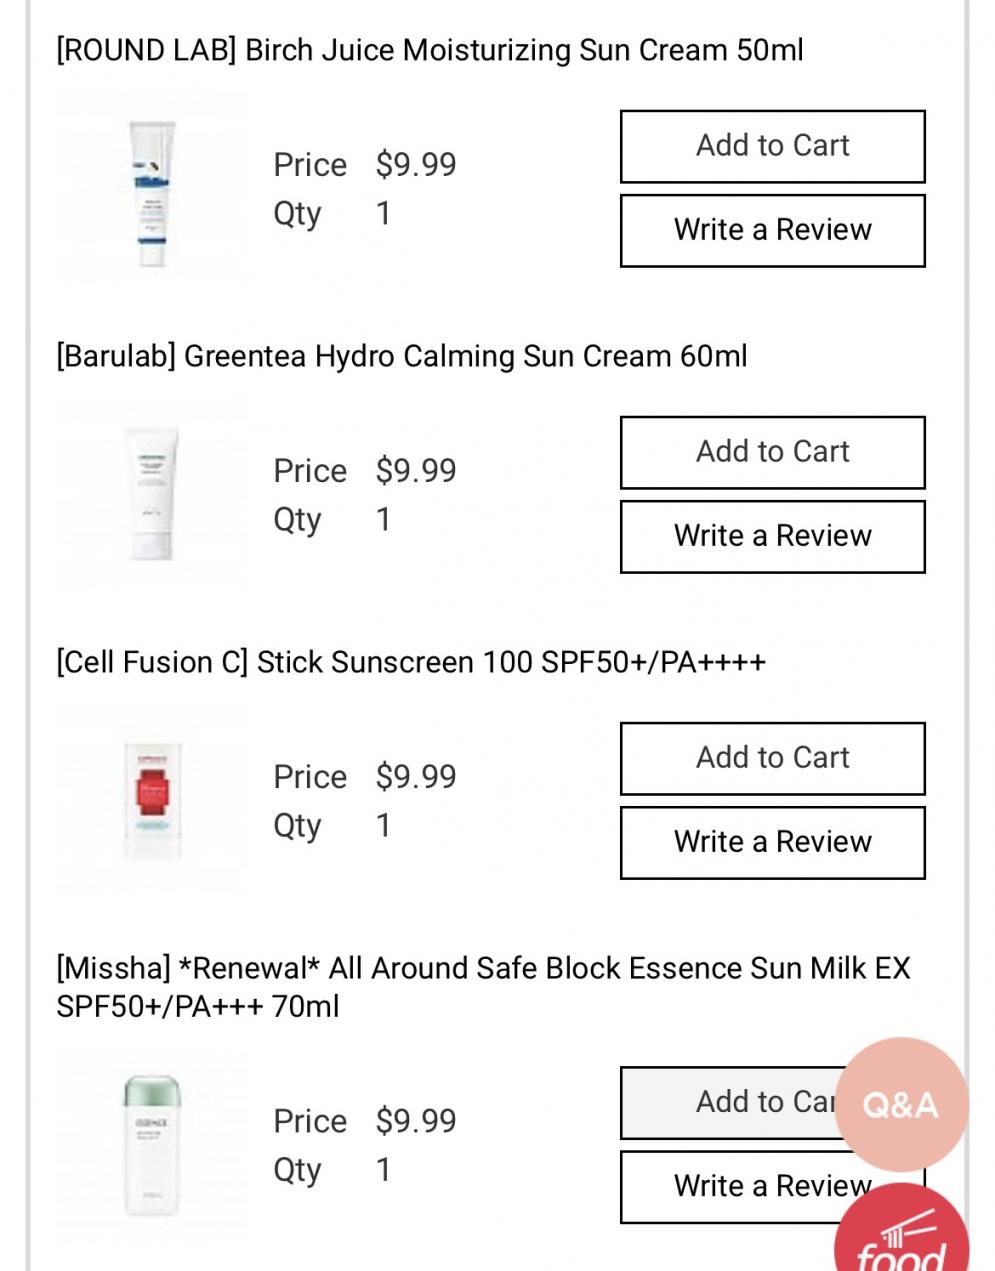Open Missha Essence Sun Milk thumbnail

[x=152, y=1144]
